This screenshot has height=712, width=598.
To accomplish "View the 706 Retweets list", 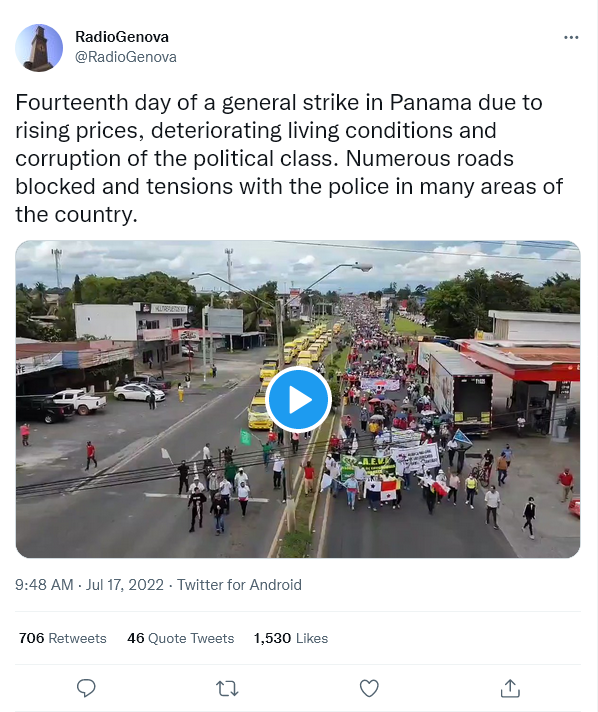I will (x=63, y=638).
